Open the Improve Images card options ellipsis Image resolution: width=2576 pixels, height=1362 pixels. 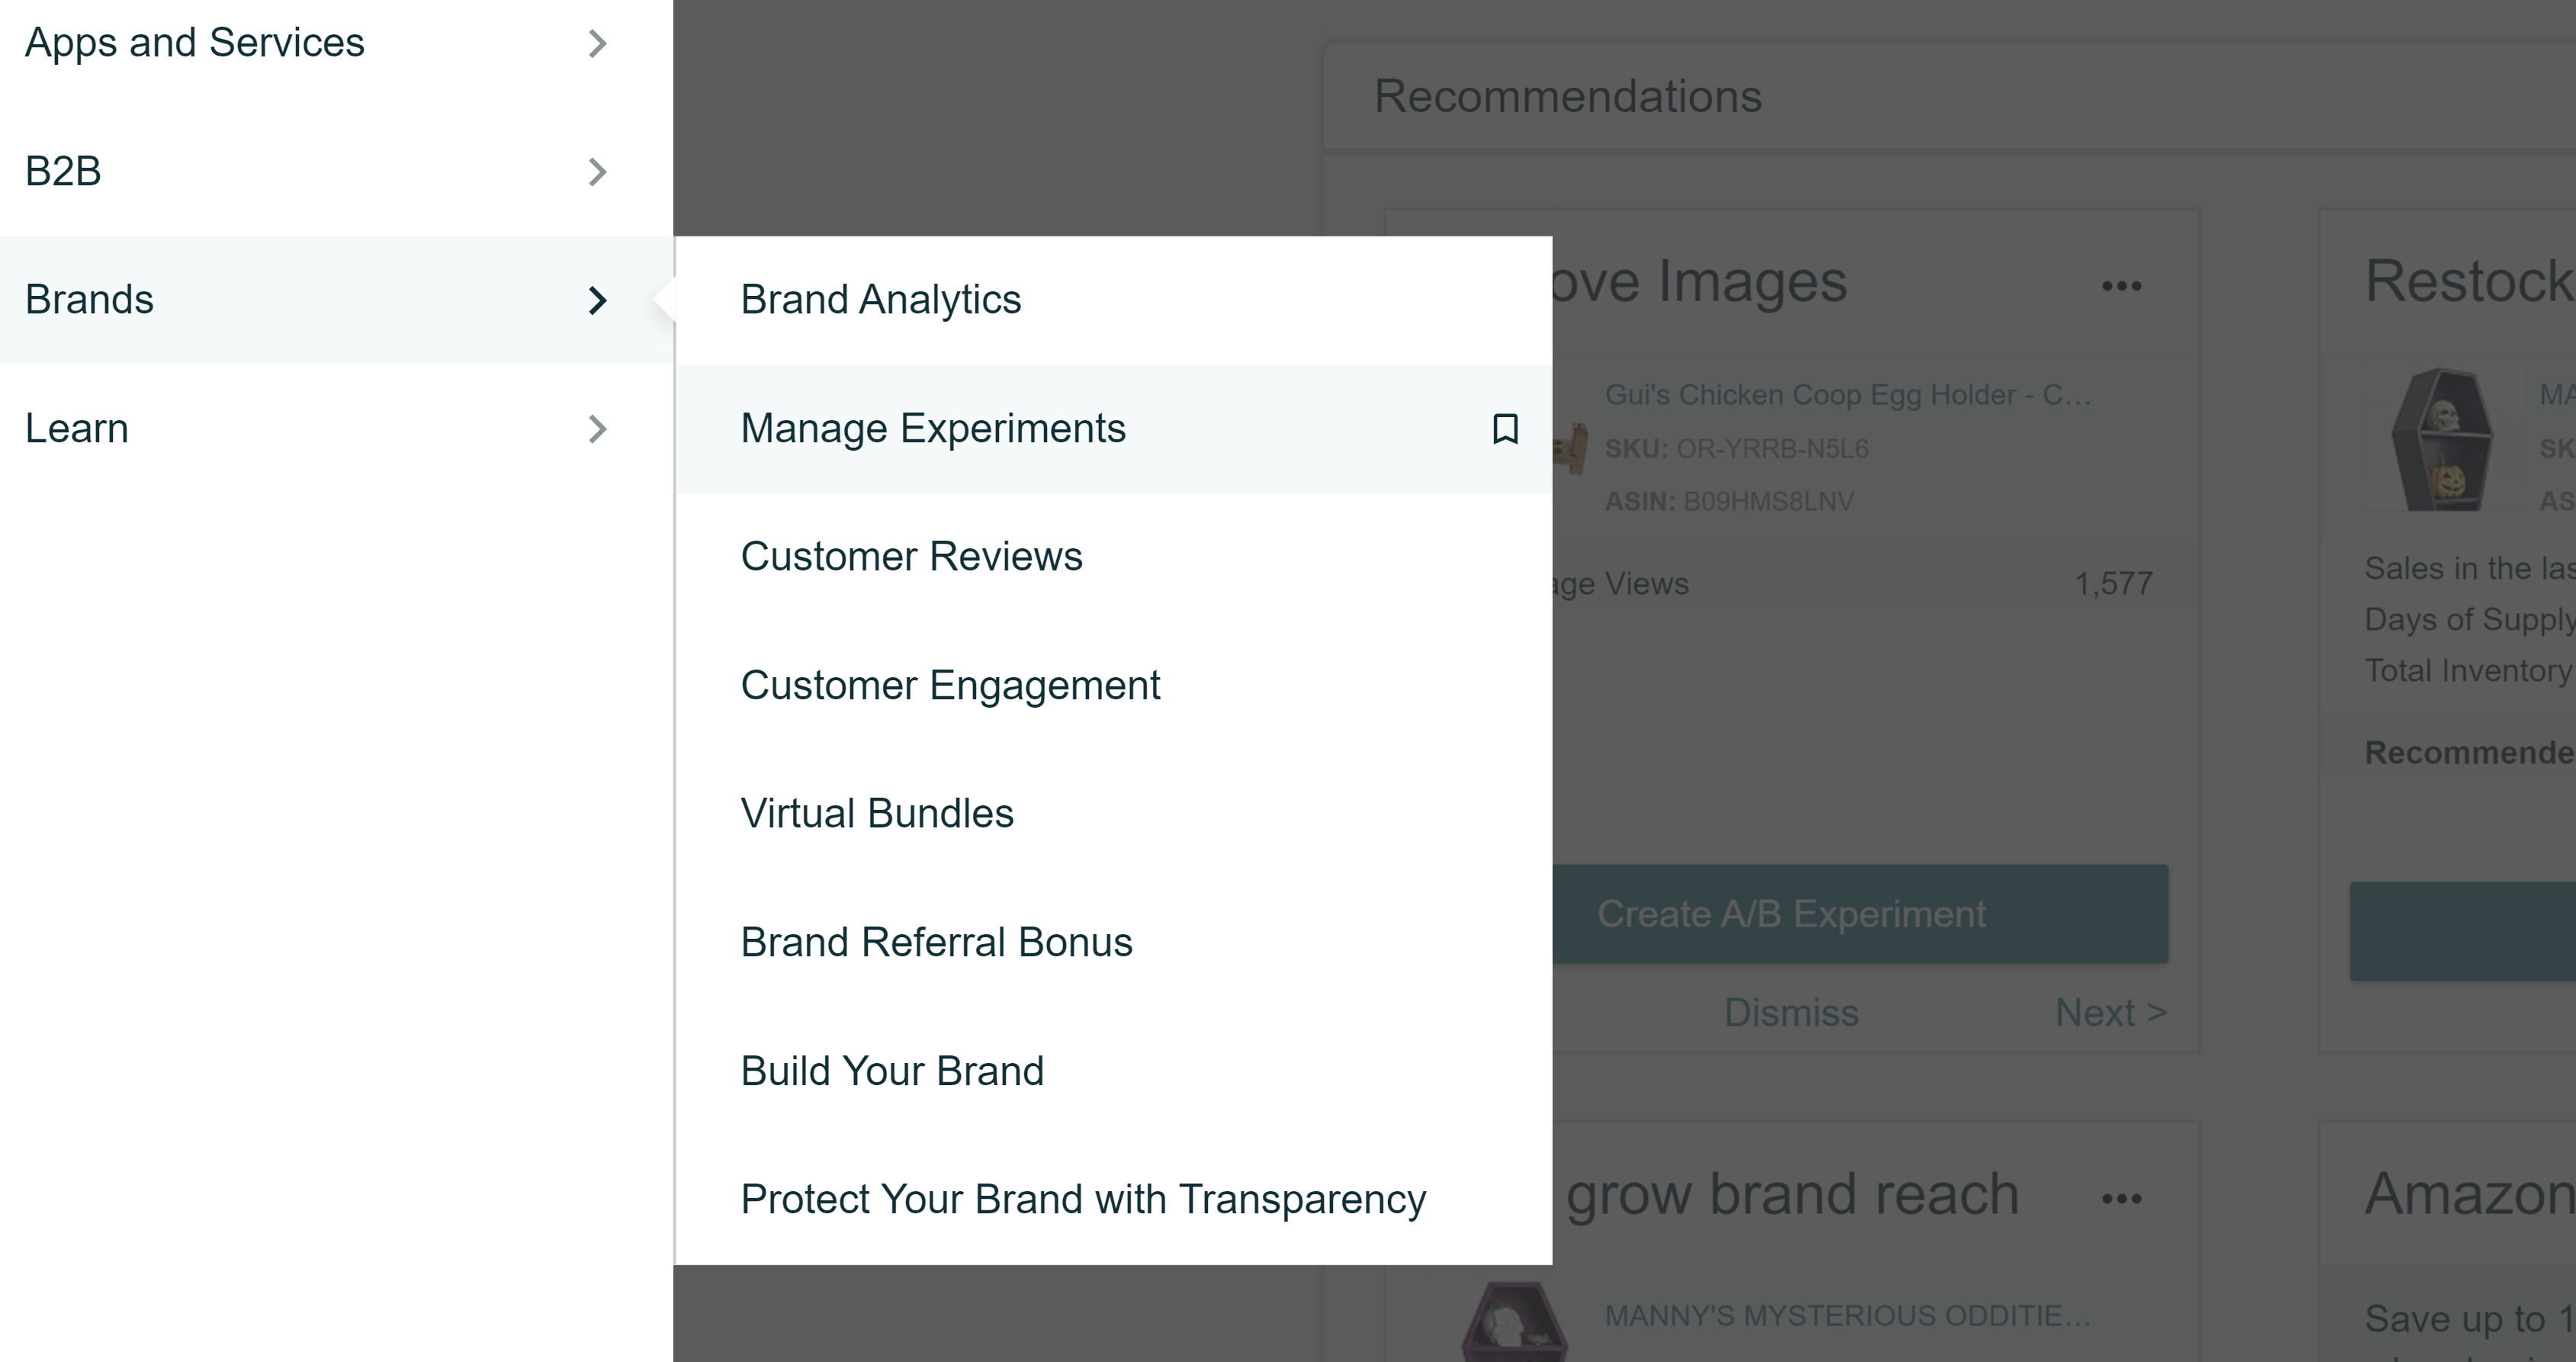[x=2121, y=286]
